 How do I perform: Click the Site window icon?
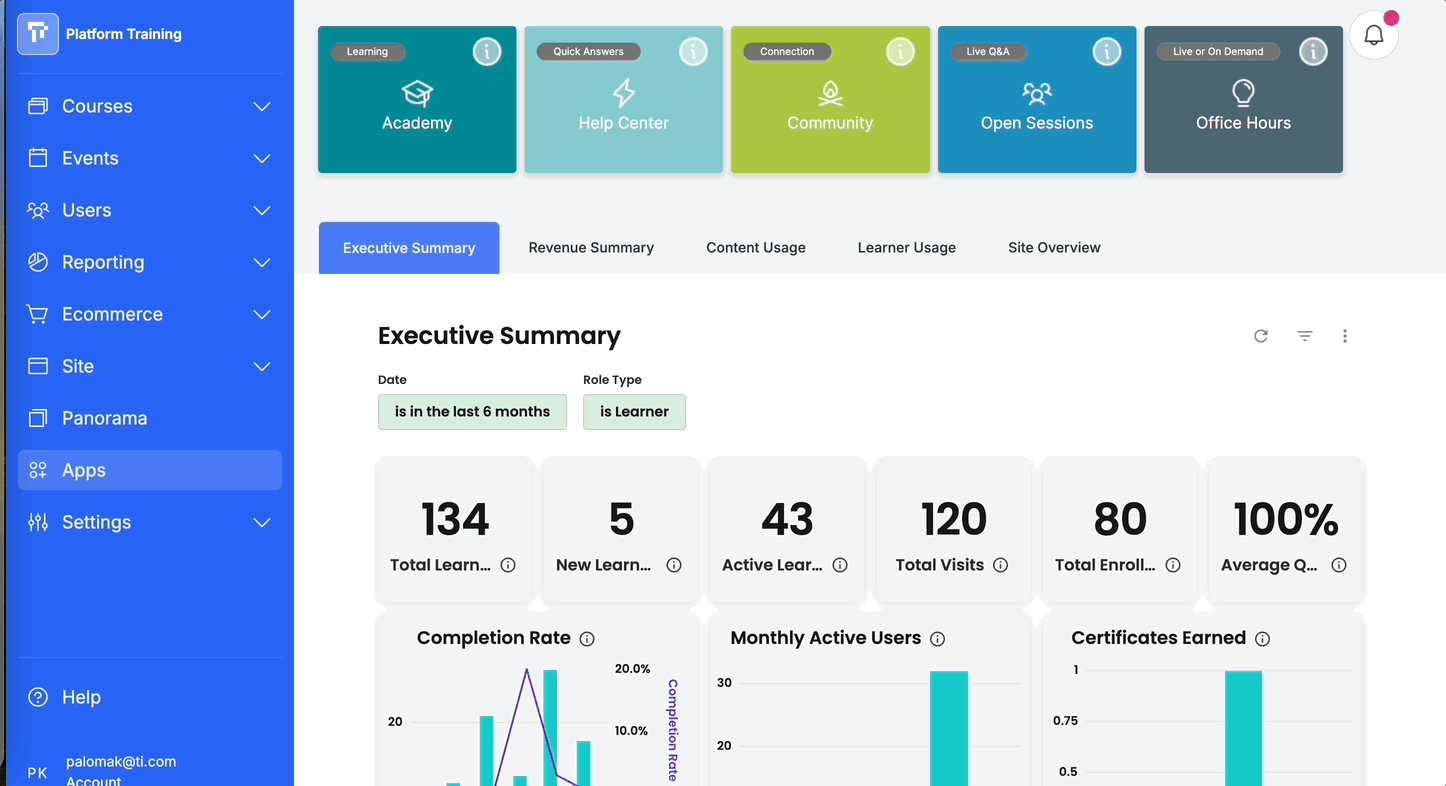pyautogui.click(x=38, y=366)
